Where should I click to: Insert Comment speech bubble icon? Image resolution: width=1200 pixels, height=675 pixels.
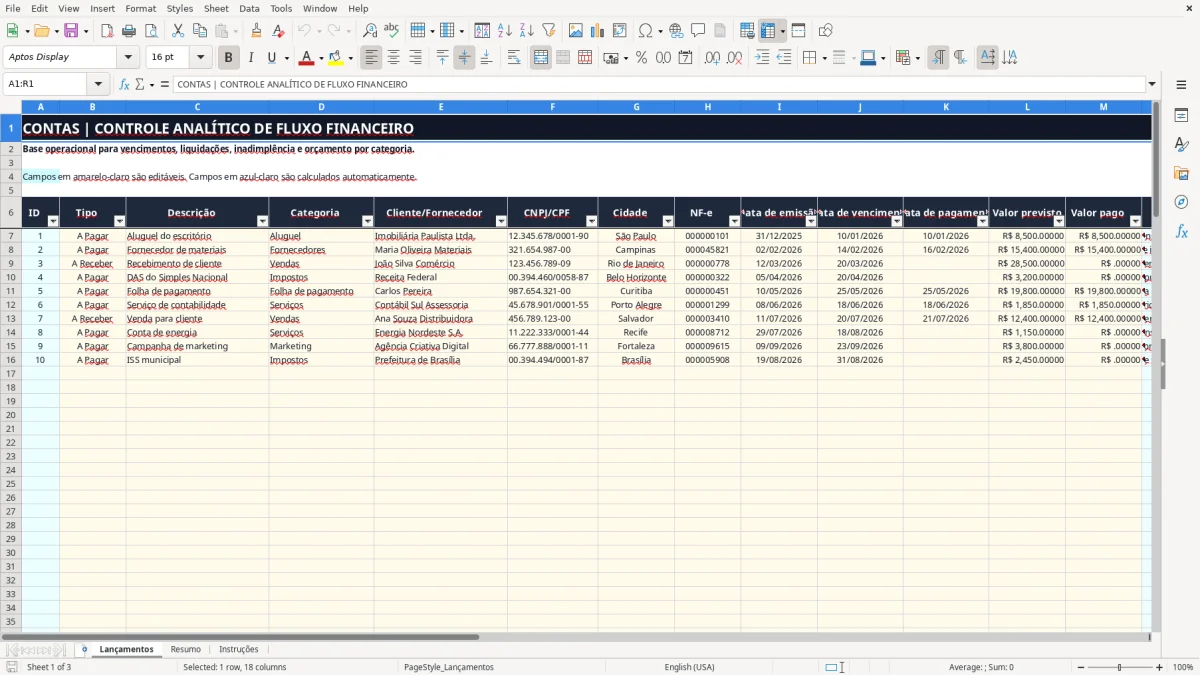coord(698,31)
